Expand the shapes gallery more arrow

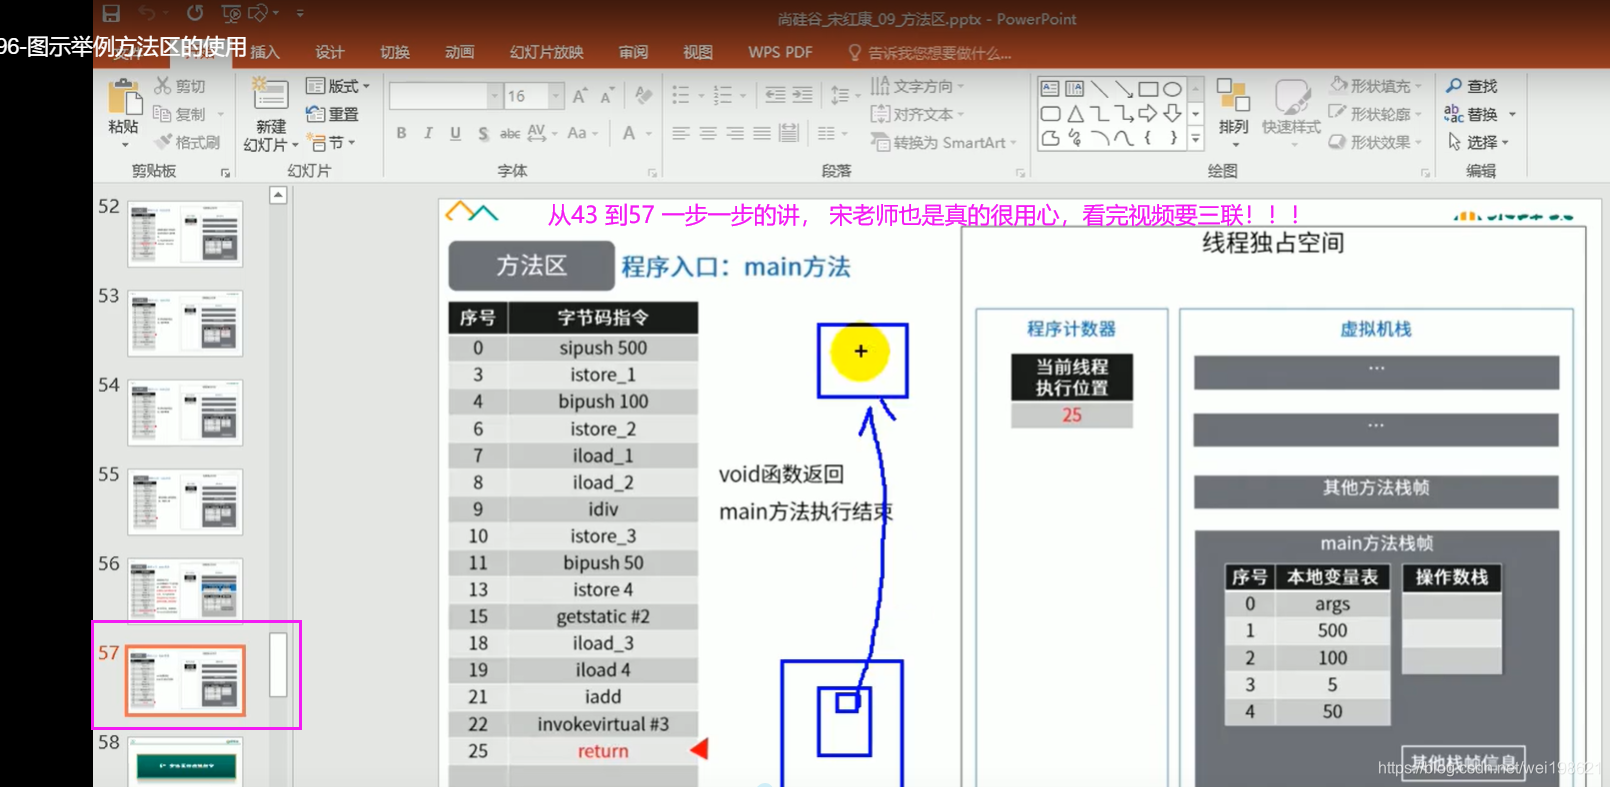[x=1195, y=139]
